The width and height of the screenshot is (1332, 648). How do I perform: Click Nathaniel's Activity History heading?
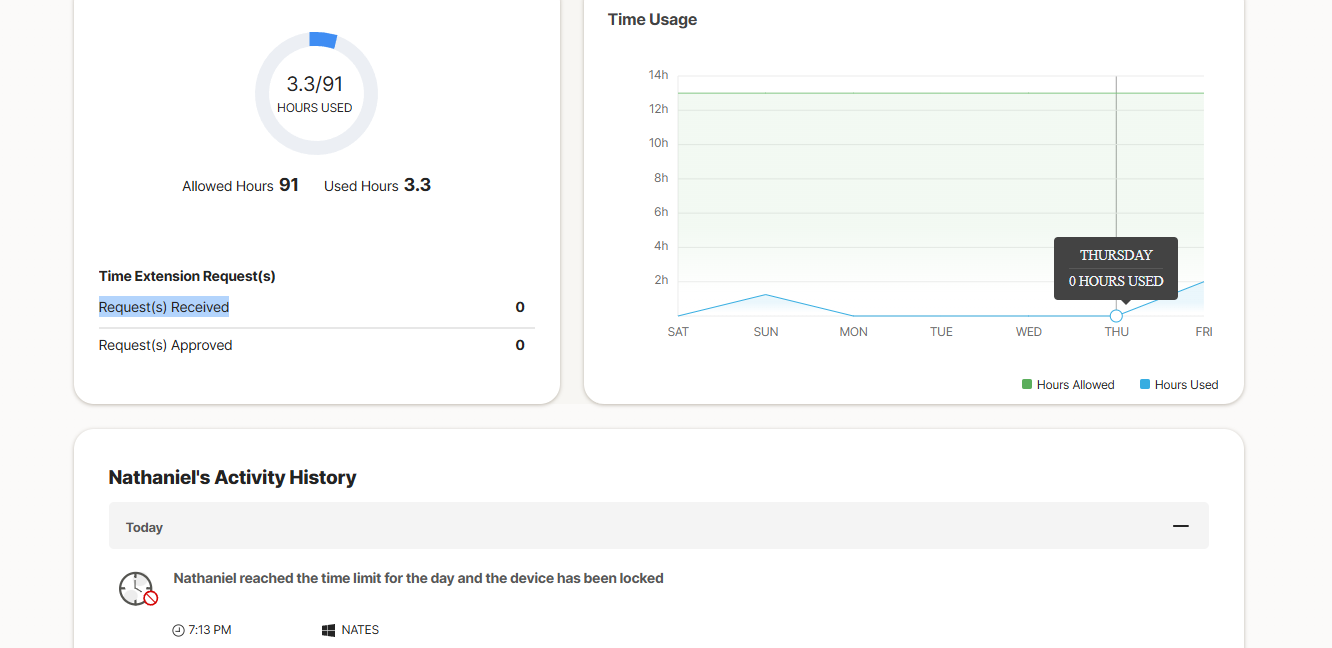pyautogui.click(x=232, y=477)
